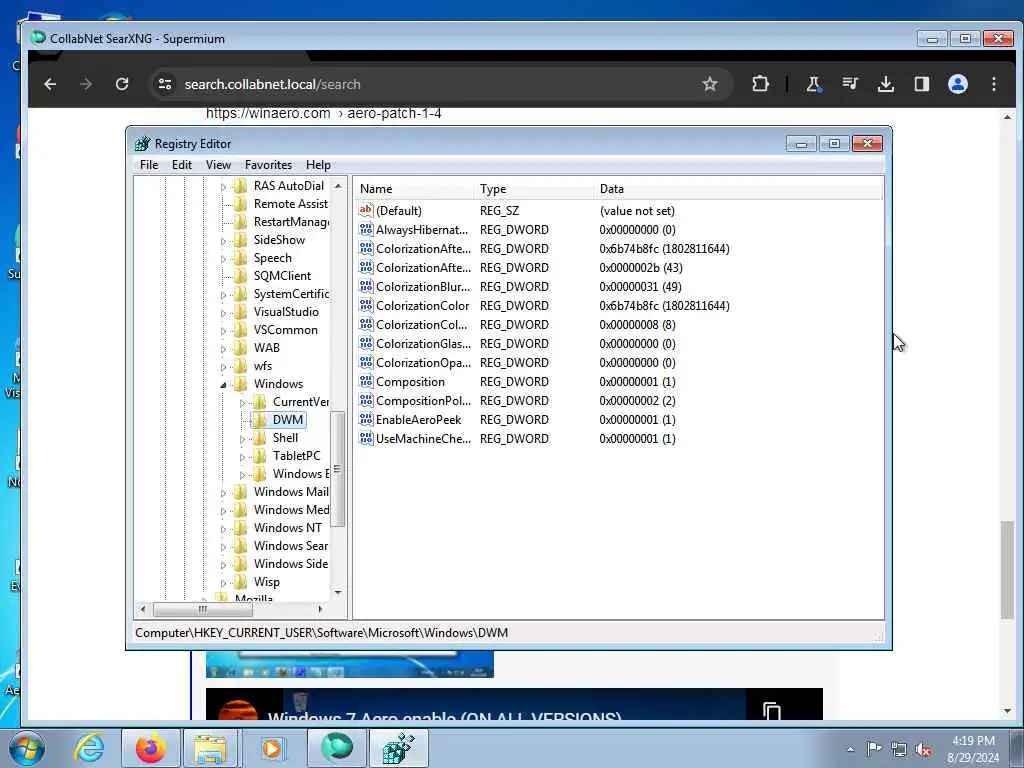Screen dimensions: 1024x768
Task: Click the tree pane vertical scrollbar thumb
Action: (x=338, y=469)
